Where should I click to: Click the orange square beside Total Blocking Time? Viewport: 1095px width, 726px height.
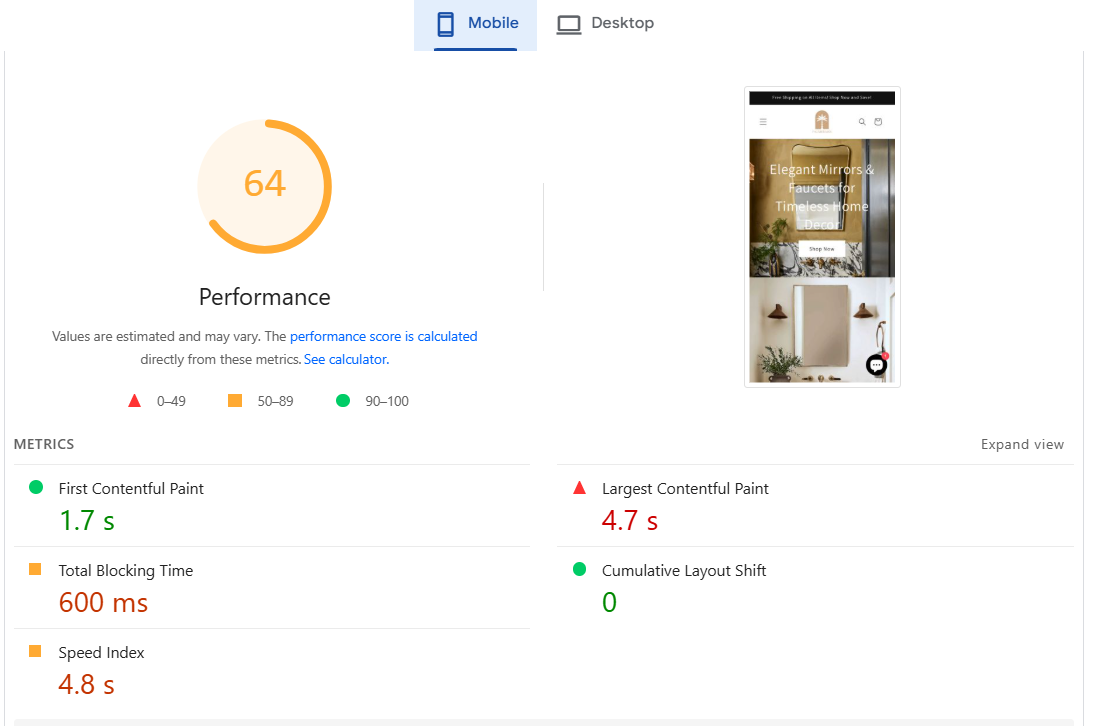tap(35, 570)
